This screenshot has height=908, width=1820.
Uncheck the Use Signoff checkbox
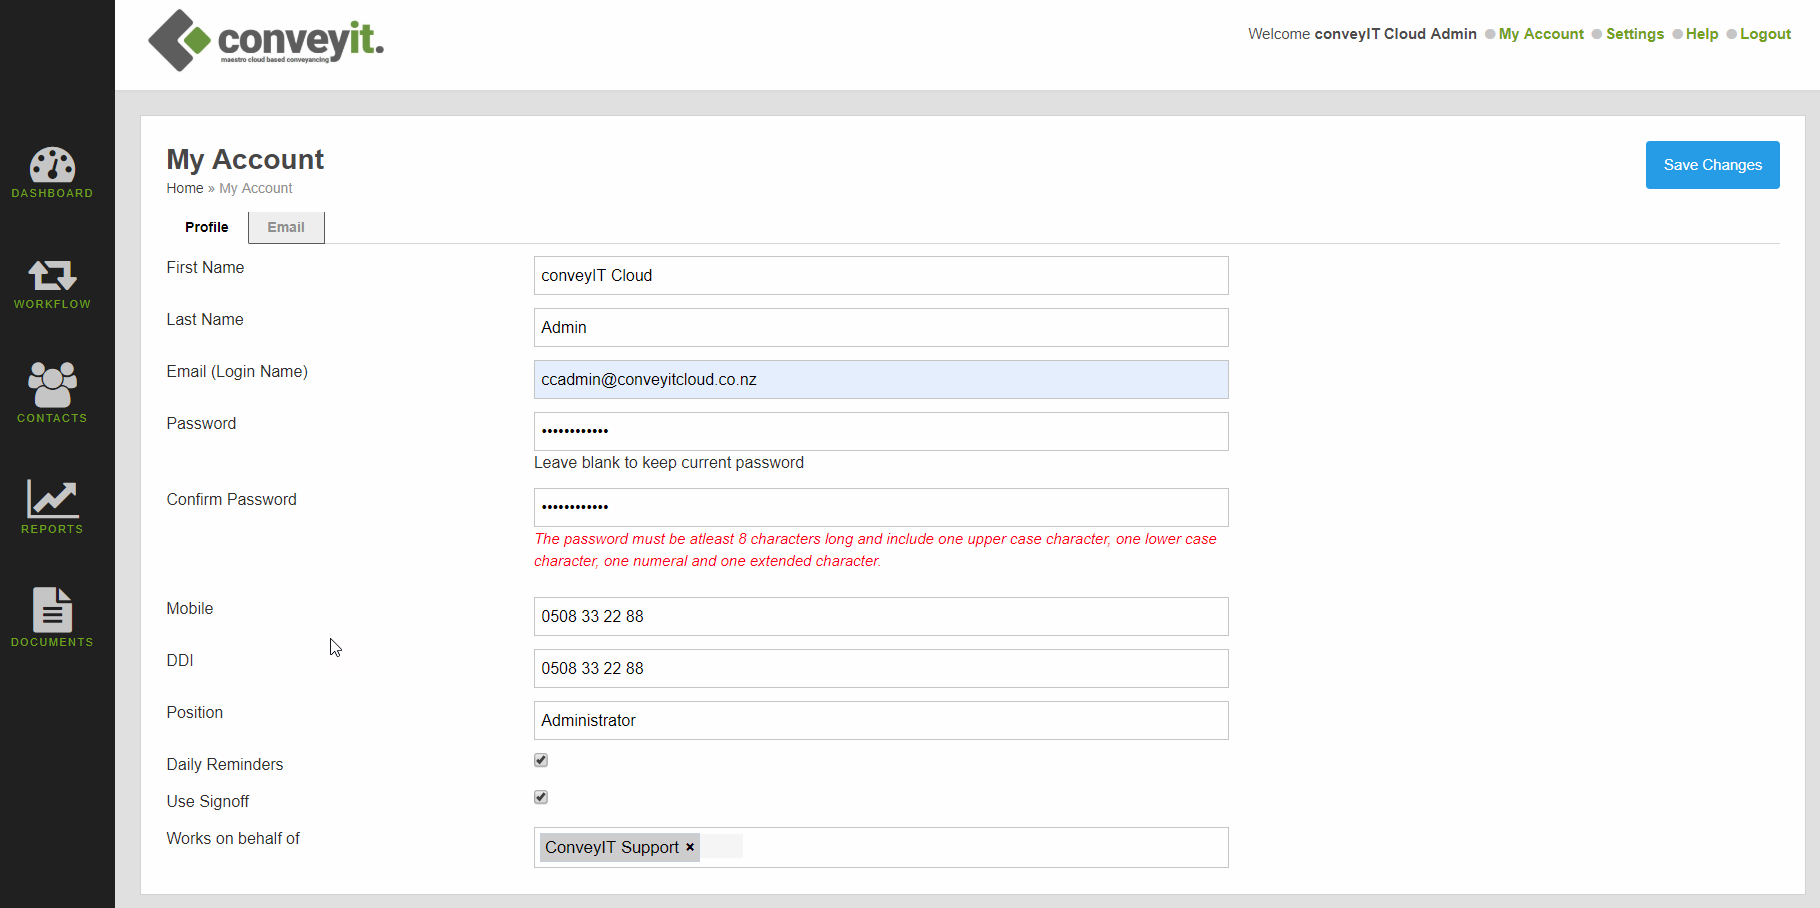[x=541, y=797]
